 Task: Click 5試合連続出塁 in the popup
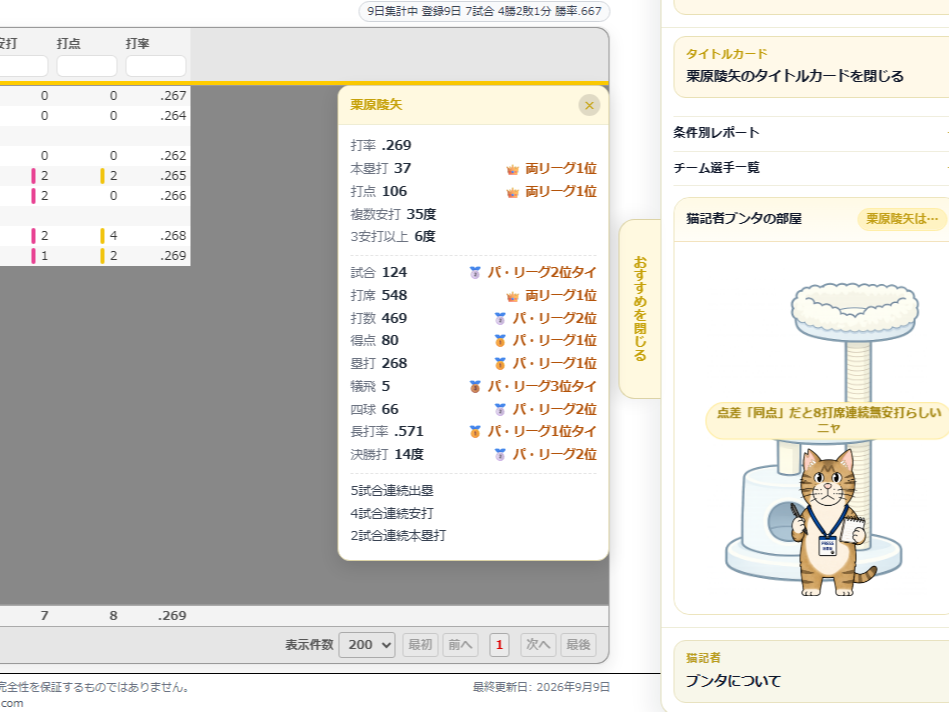(x=392, y=490)
